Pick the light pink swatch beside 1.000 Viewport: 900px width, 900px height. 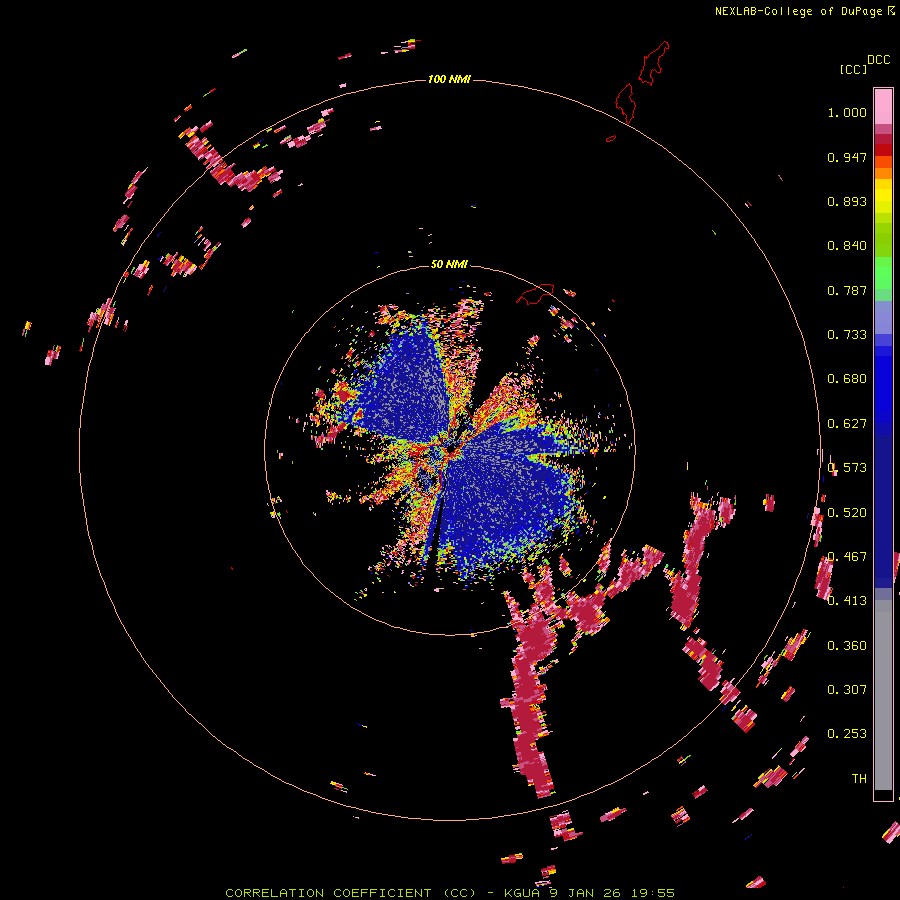tap(883, 107)
